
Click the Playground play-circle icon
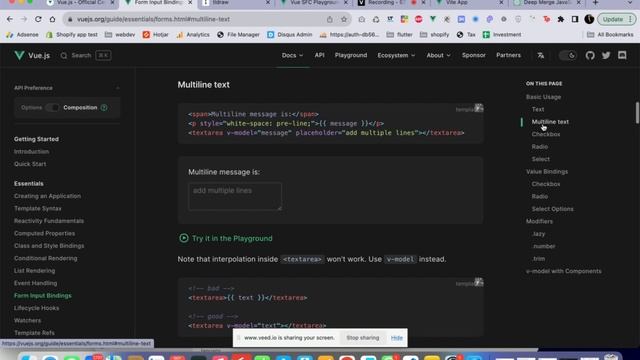(x=184, y=238)
